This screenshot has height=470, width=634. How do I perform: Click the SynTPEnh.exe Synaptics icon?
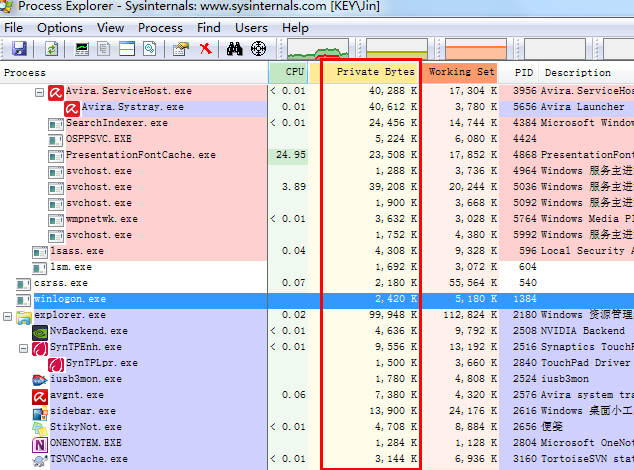click(x=40, y=348)
